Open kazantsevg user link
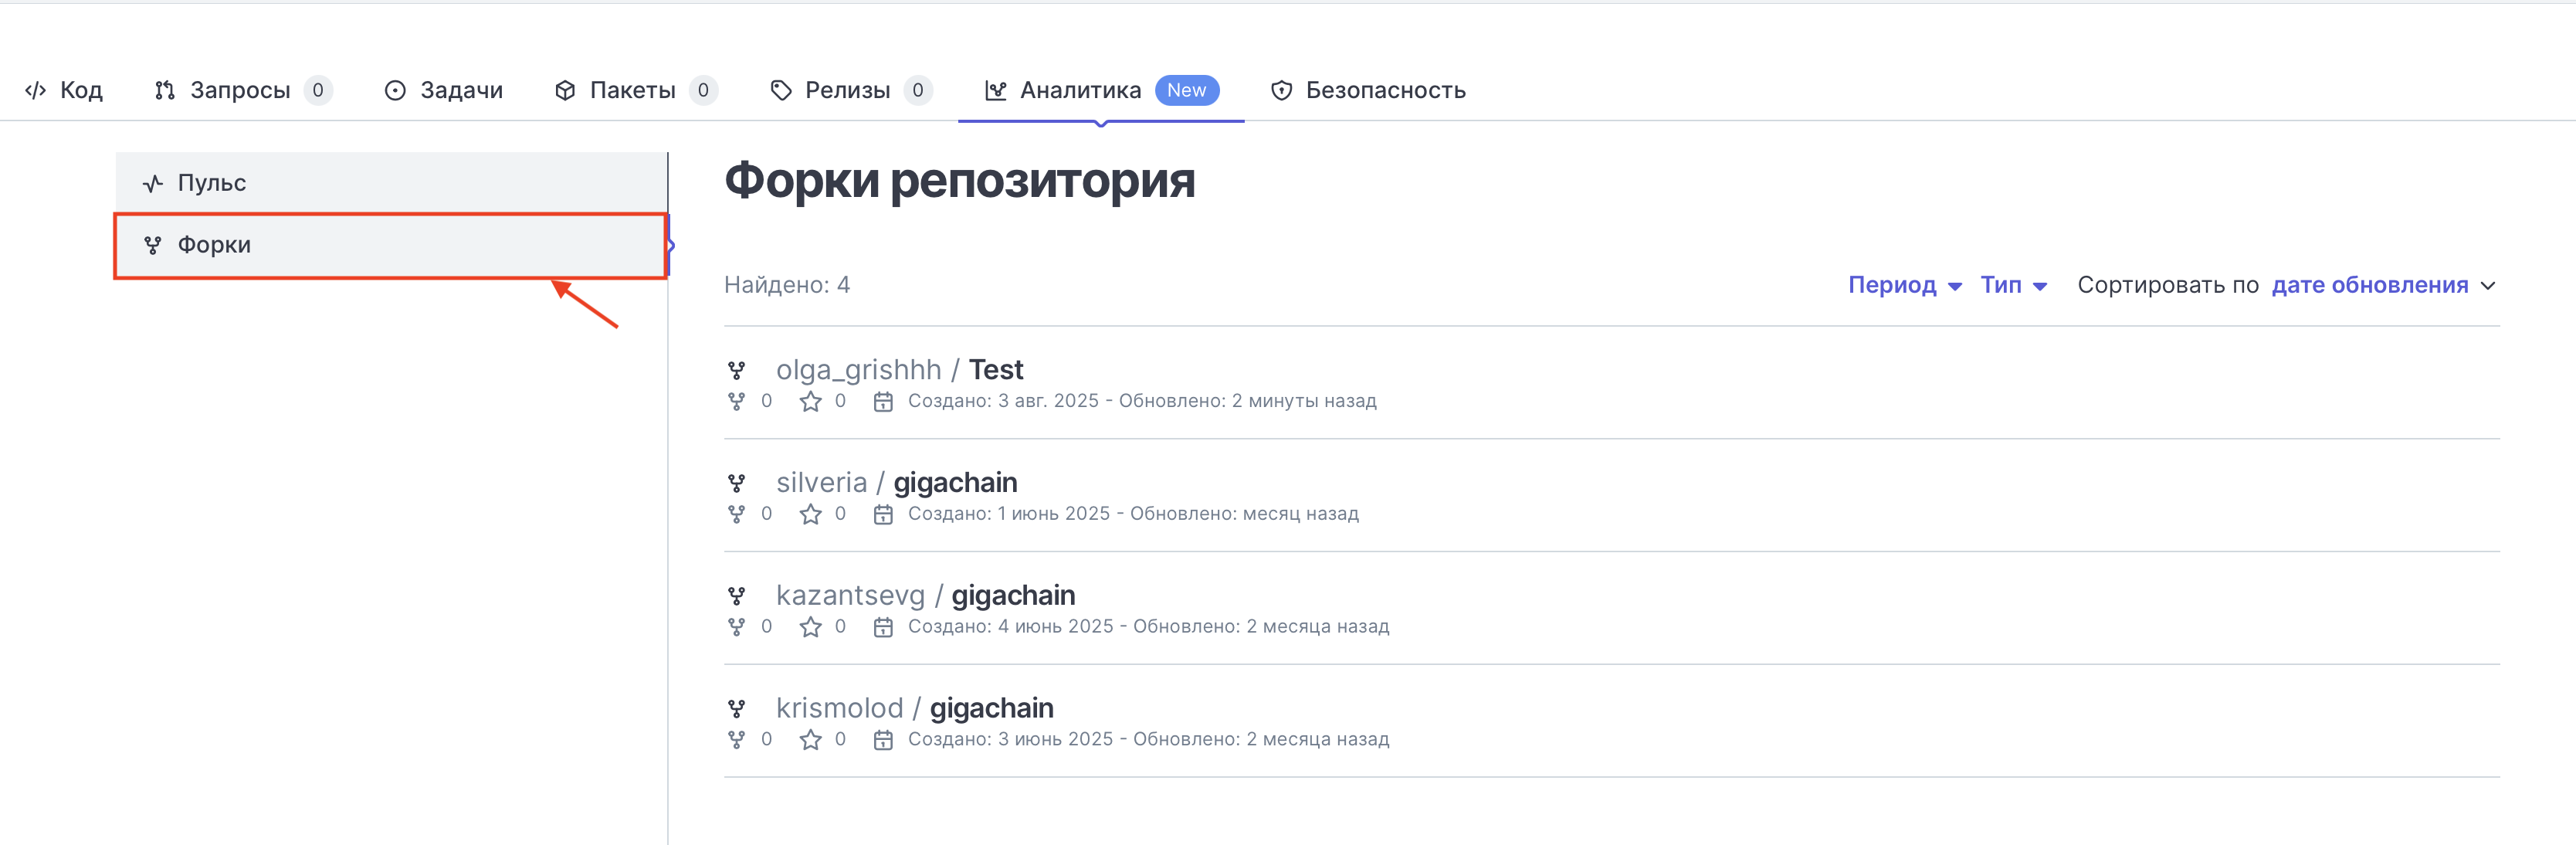 pyautogui.click(x=850, y=596)
